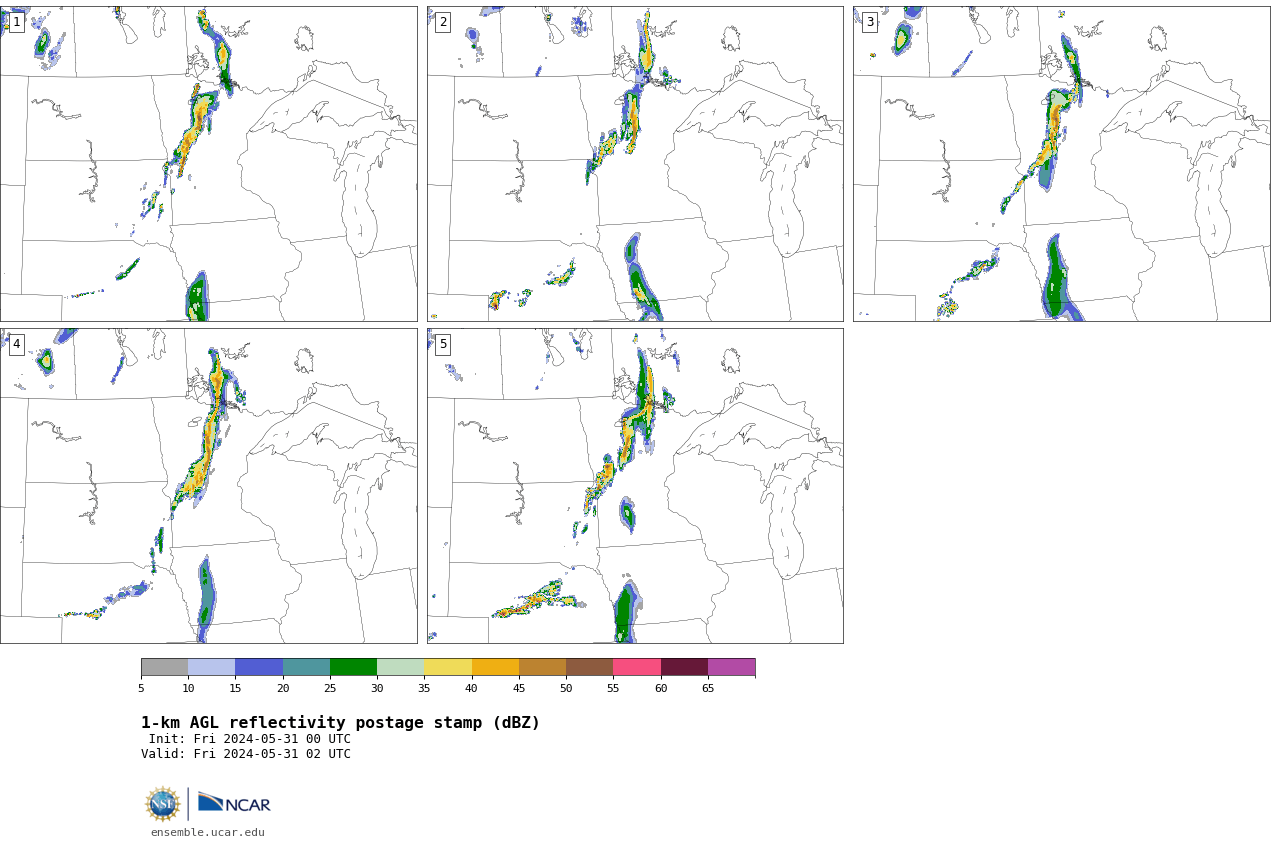Click the colorbar tick label 65

point(708,688)
